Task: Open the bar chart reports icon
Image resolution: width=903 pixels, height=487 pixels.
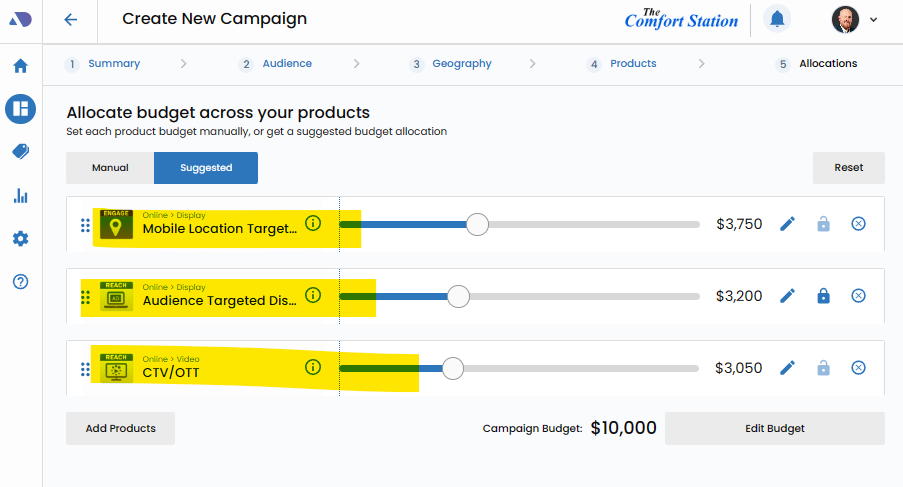Action: click(x=20, y=196)
